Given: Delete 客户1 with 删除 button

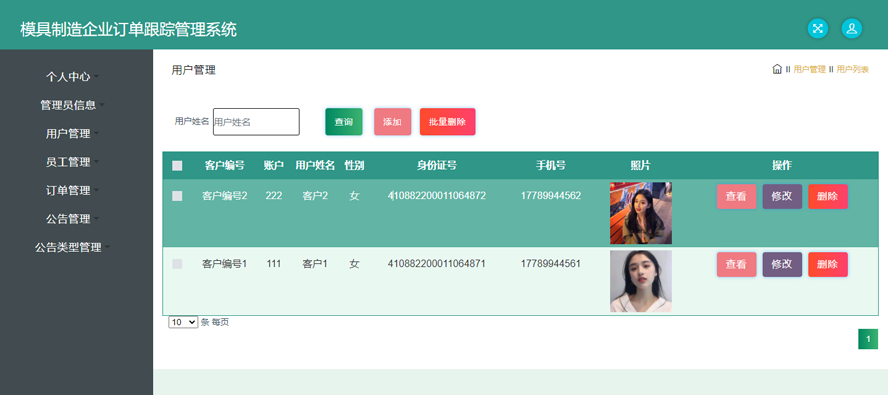Looking at the screenshot, I should pos(828,265).
